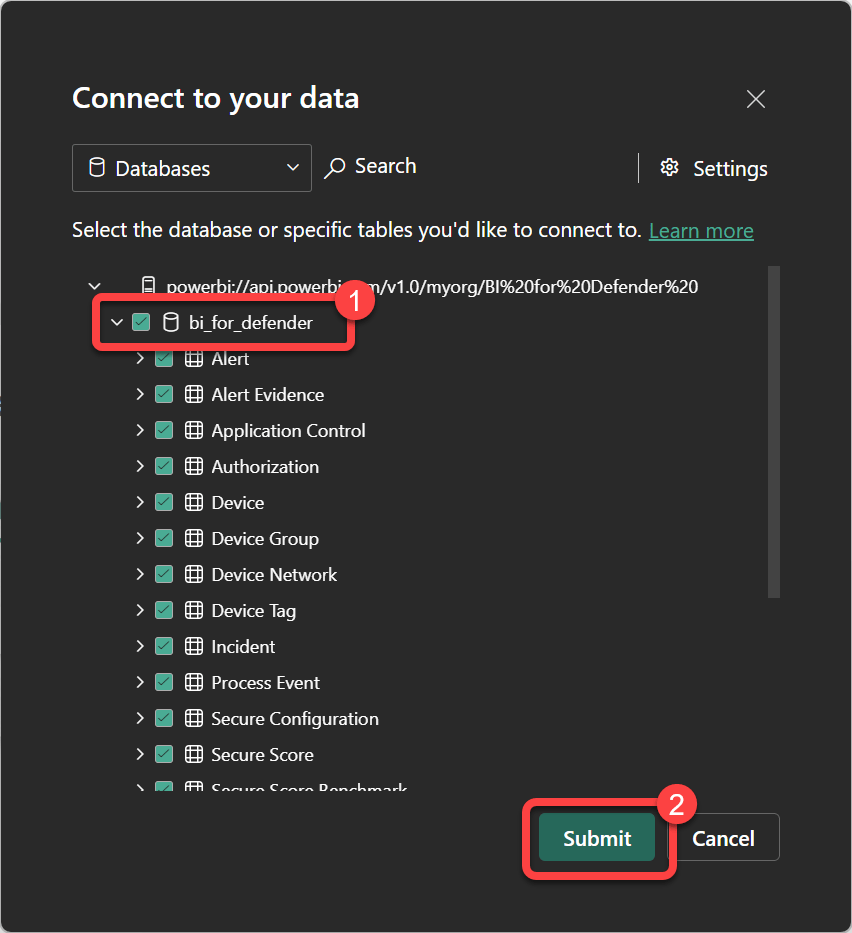Select the bi_for_defender label
This screenshot has height=933, width=852.
point(250,323)
